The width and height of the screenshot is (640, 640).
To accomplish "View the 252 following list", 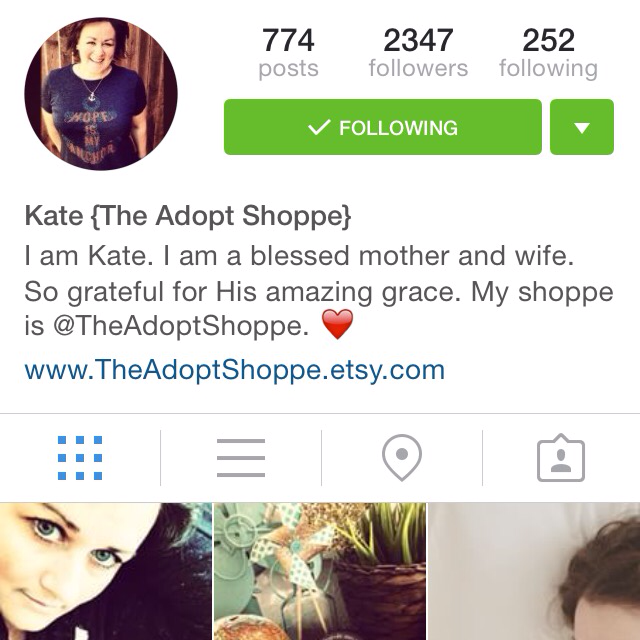I will tap(548, 52).
